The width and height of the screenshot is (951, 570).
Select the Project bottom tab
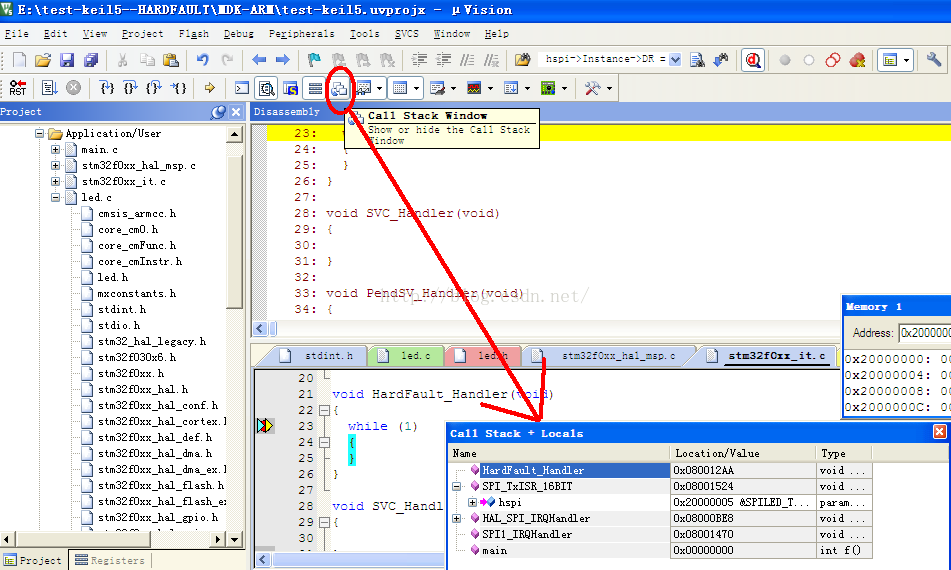[x=33, y=560]
